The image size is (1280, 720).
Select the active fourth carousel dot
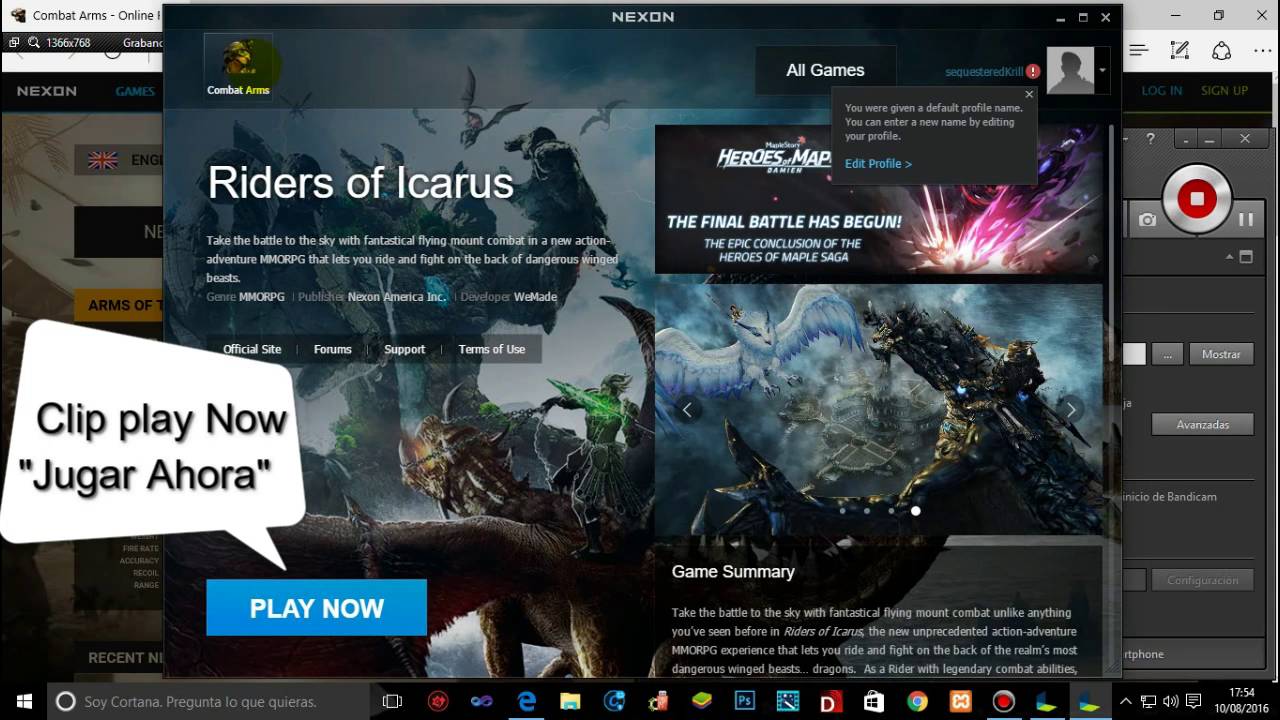(x=915, y=511)
